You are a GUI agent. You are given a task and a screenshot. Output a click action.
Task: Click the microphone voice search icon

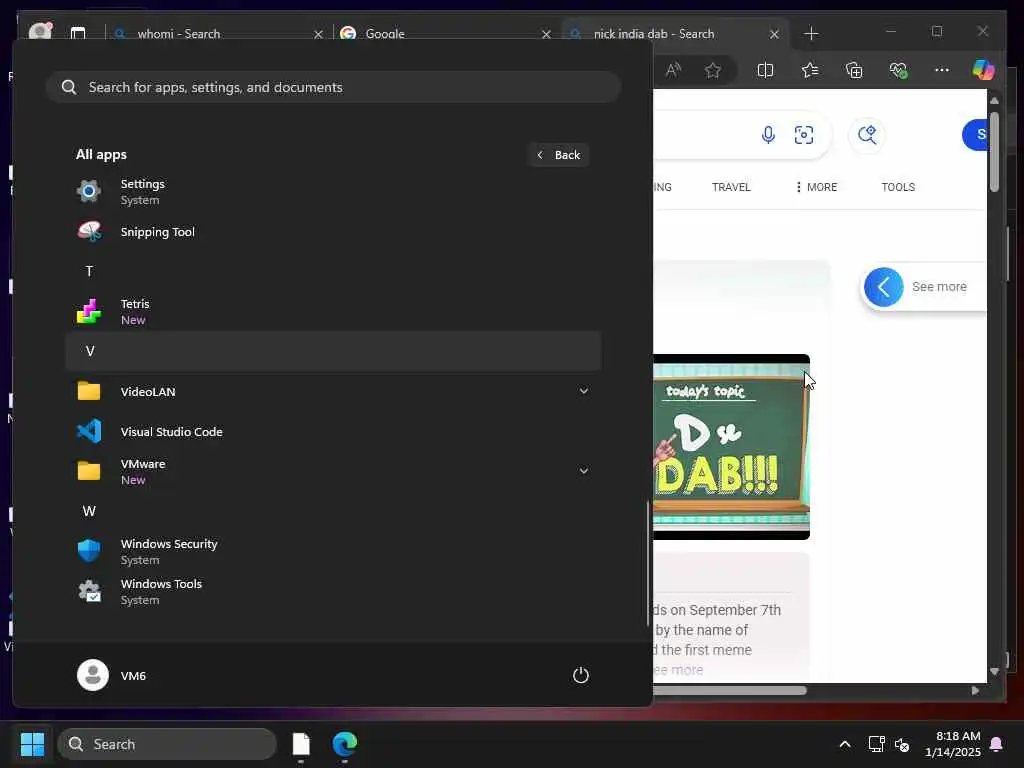[x=768, y=135]
